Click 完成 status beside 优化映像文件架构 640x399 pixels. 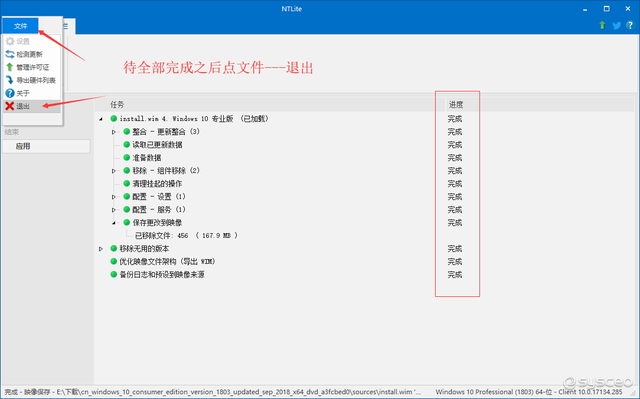coord(455,262)
